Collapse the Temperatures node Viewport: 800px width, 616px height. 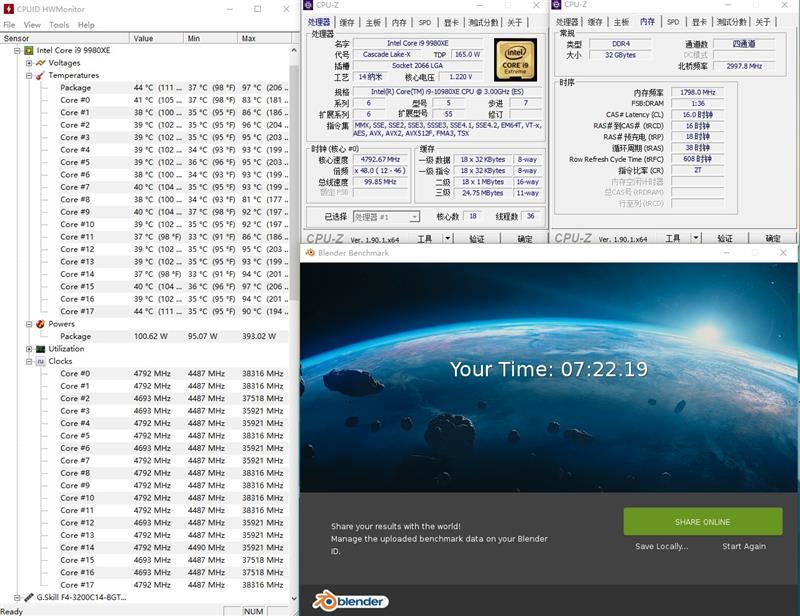point(29,76)
